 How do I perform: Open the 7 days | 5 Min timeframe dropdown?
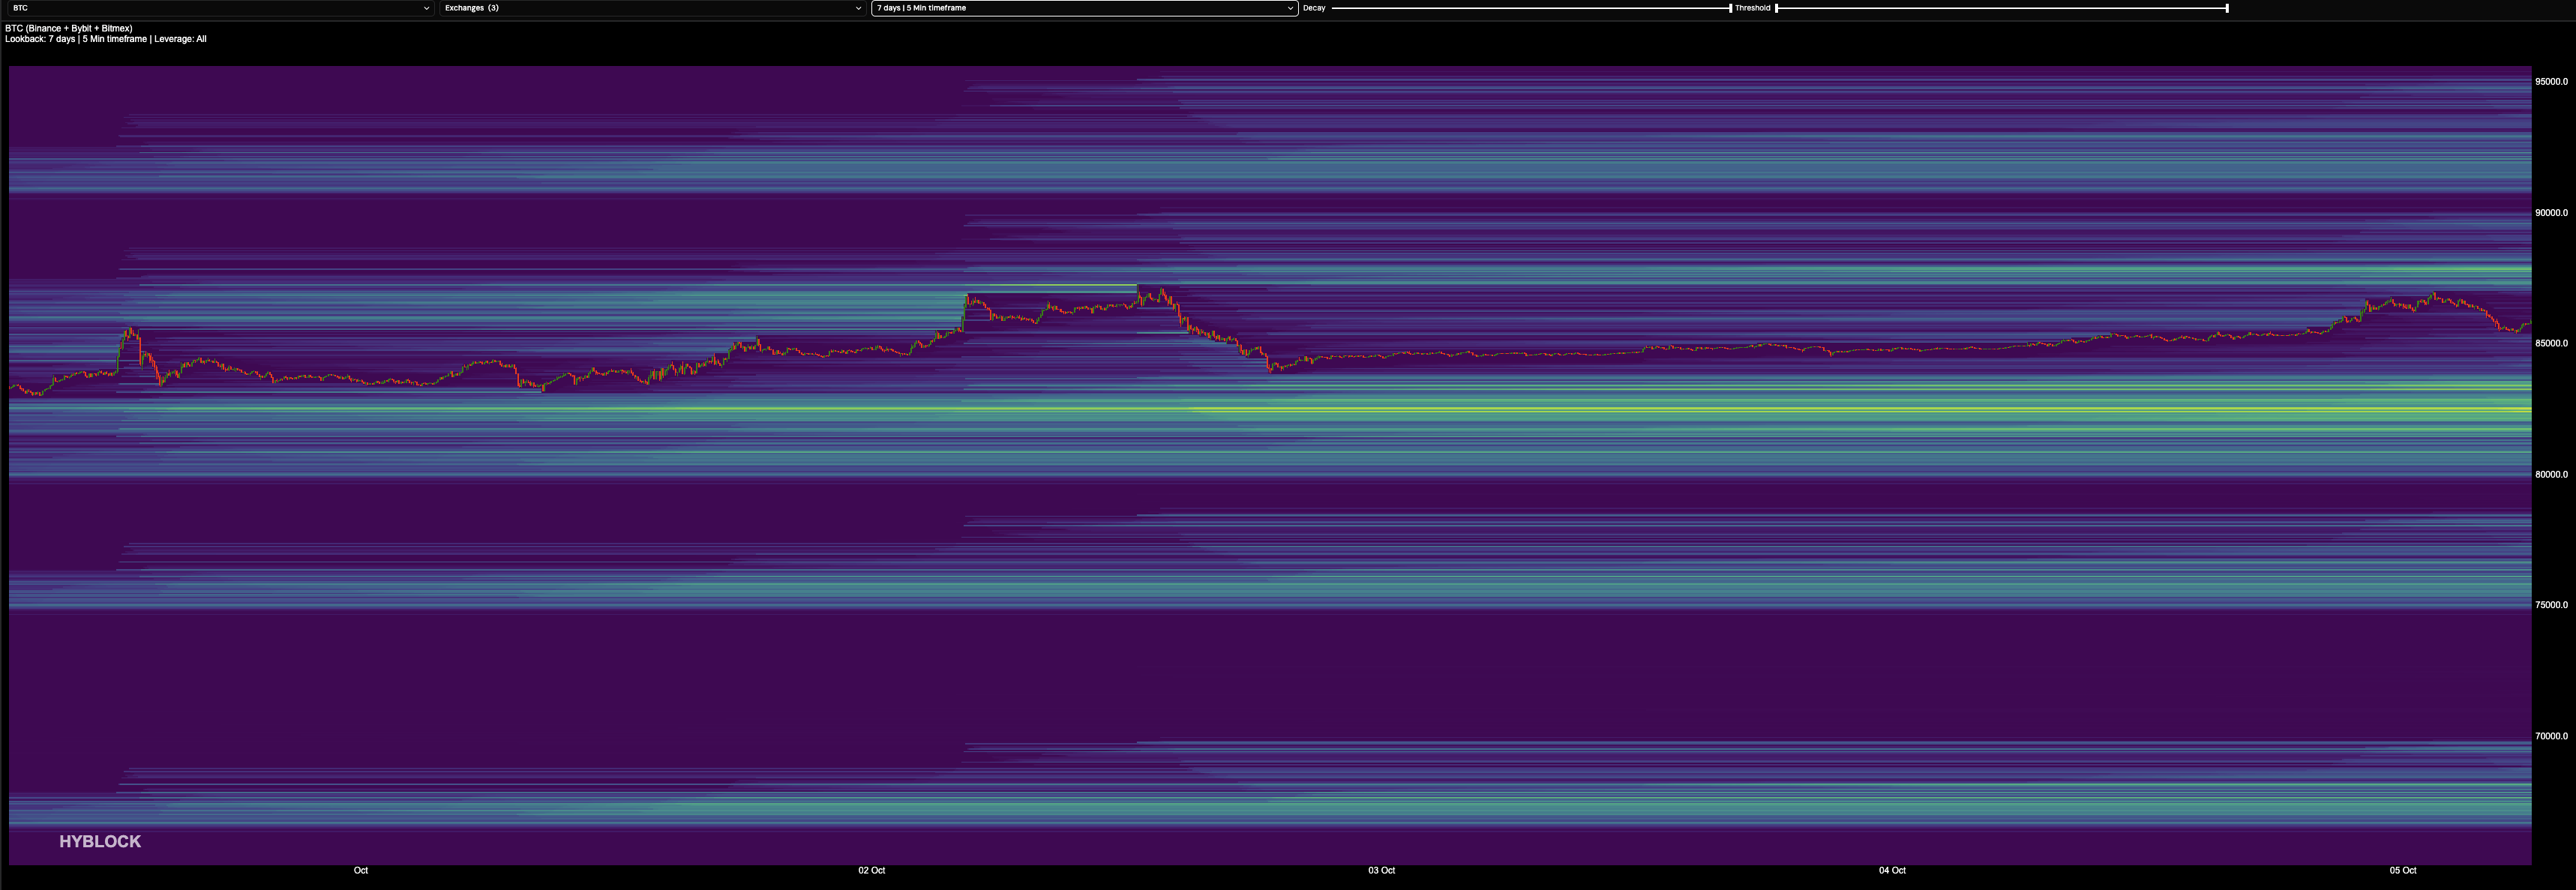pos(1085,8)
